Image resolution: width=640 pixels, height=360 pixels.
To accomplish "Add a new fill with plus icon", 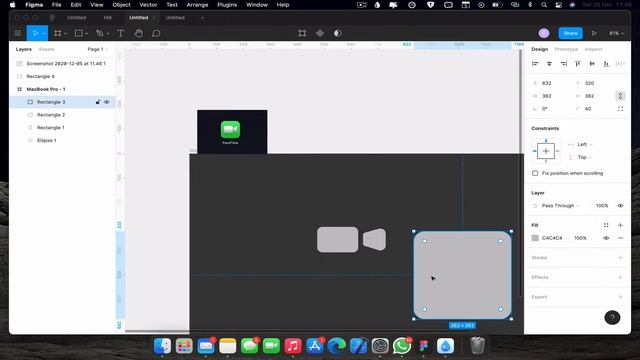I will tap(620, 225).
